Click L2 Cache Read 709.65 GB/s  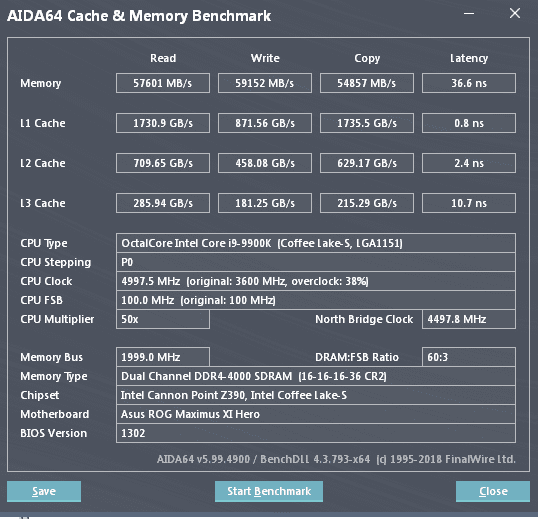[x=163, y=163]
